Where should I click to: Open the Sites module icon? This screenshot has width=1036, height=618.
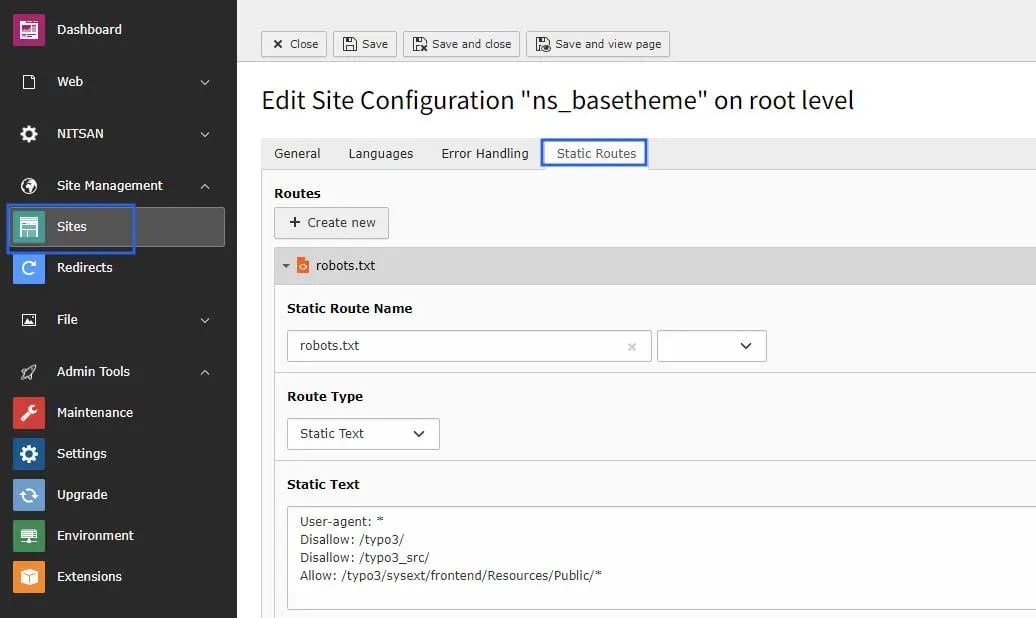(29, 227)
